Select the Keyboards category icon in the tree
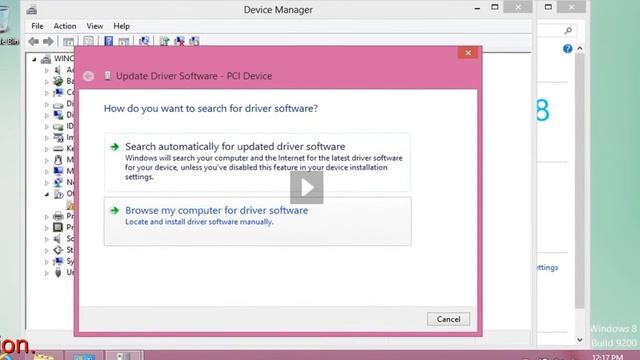The image size is (640, 360). click(58, 149)
